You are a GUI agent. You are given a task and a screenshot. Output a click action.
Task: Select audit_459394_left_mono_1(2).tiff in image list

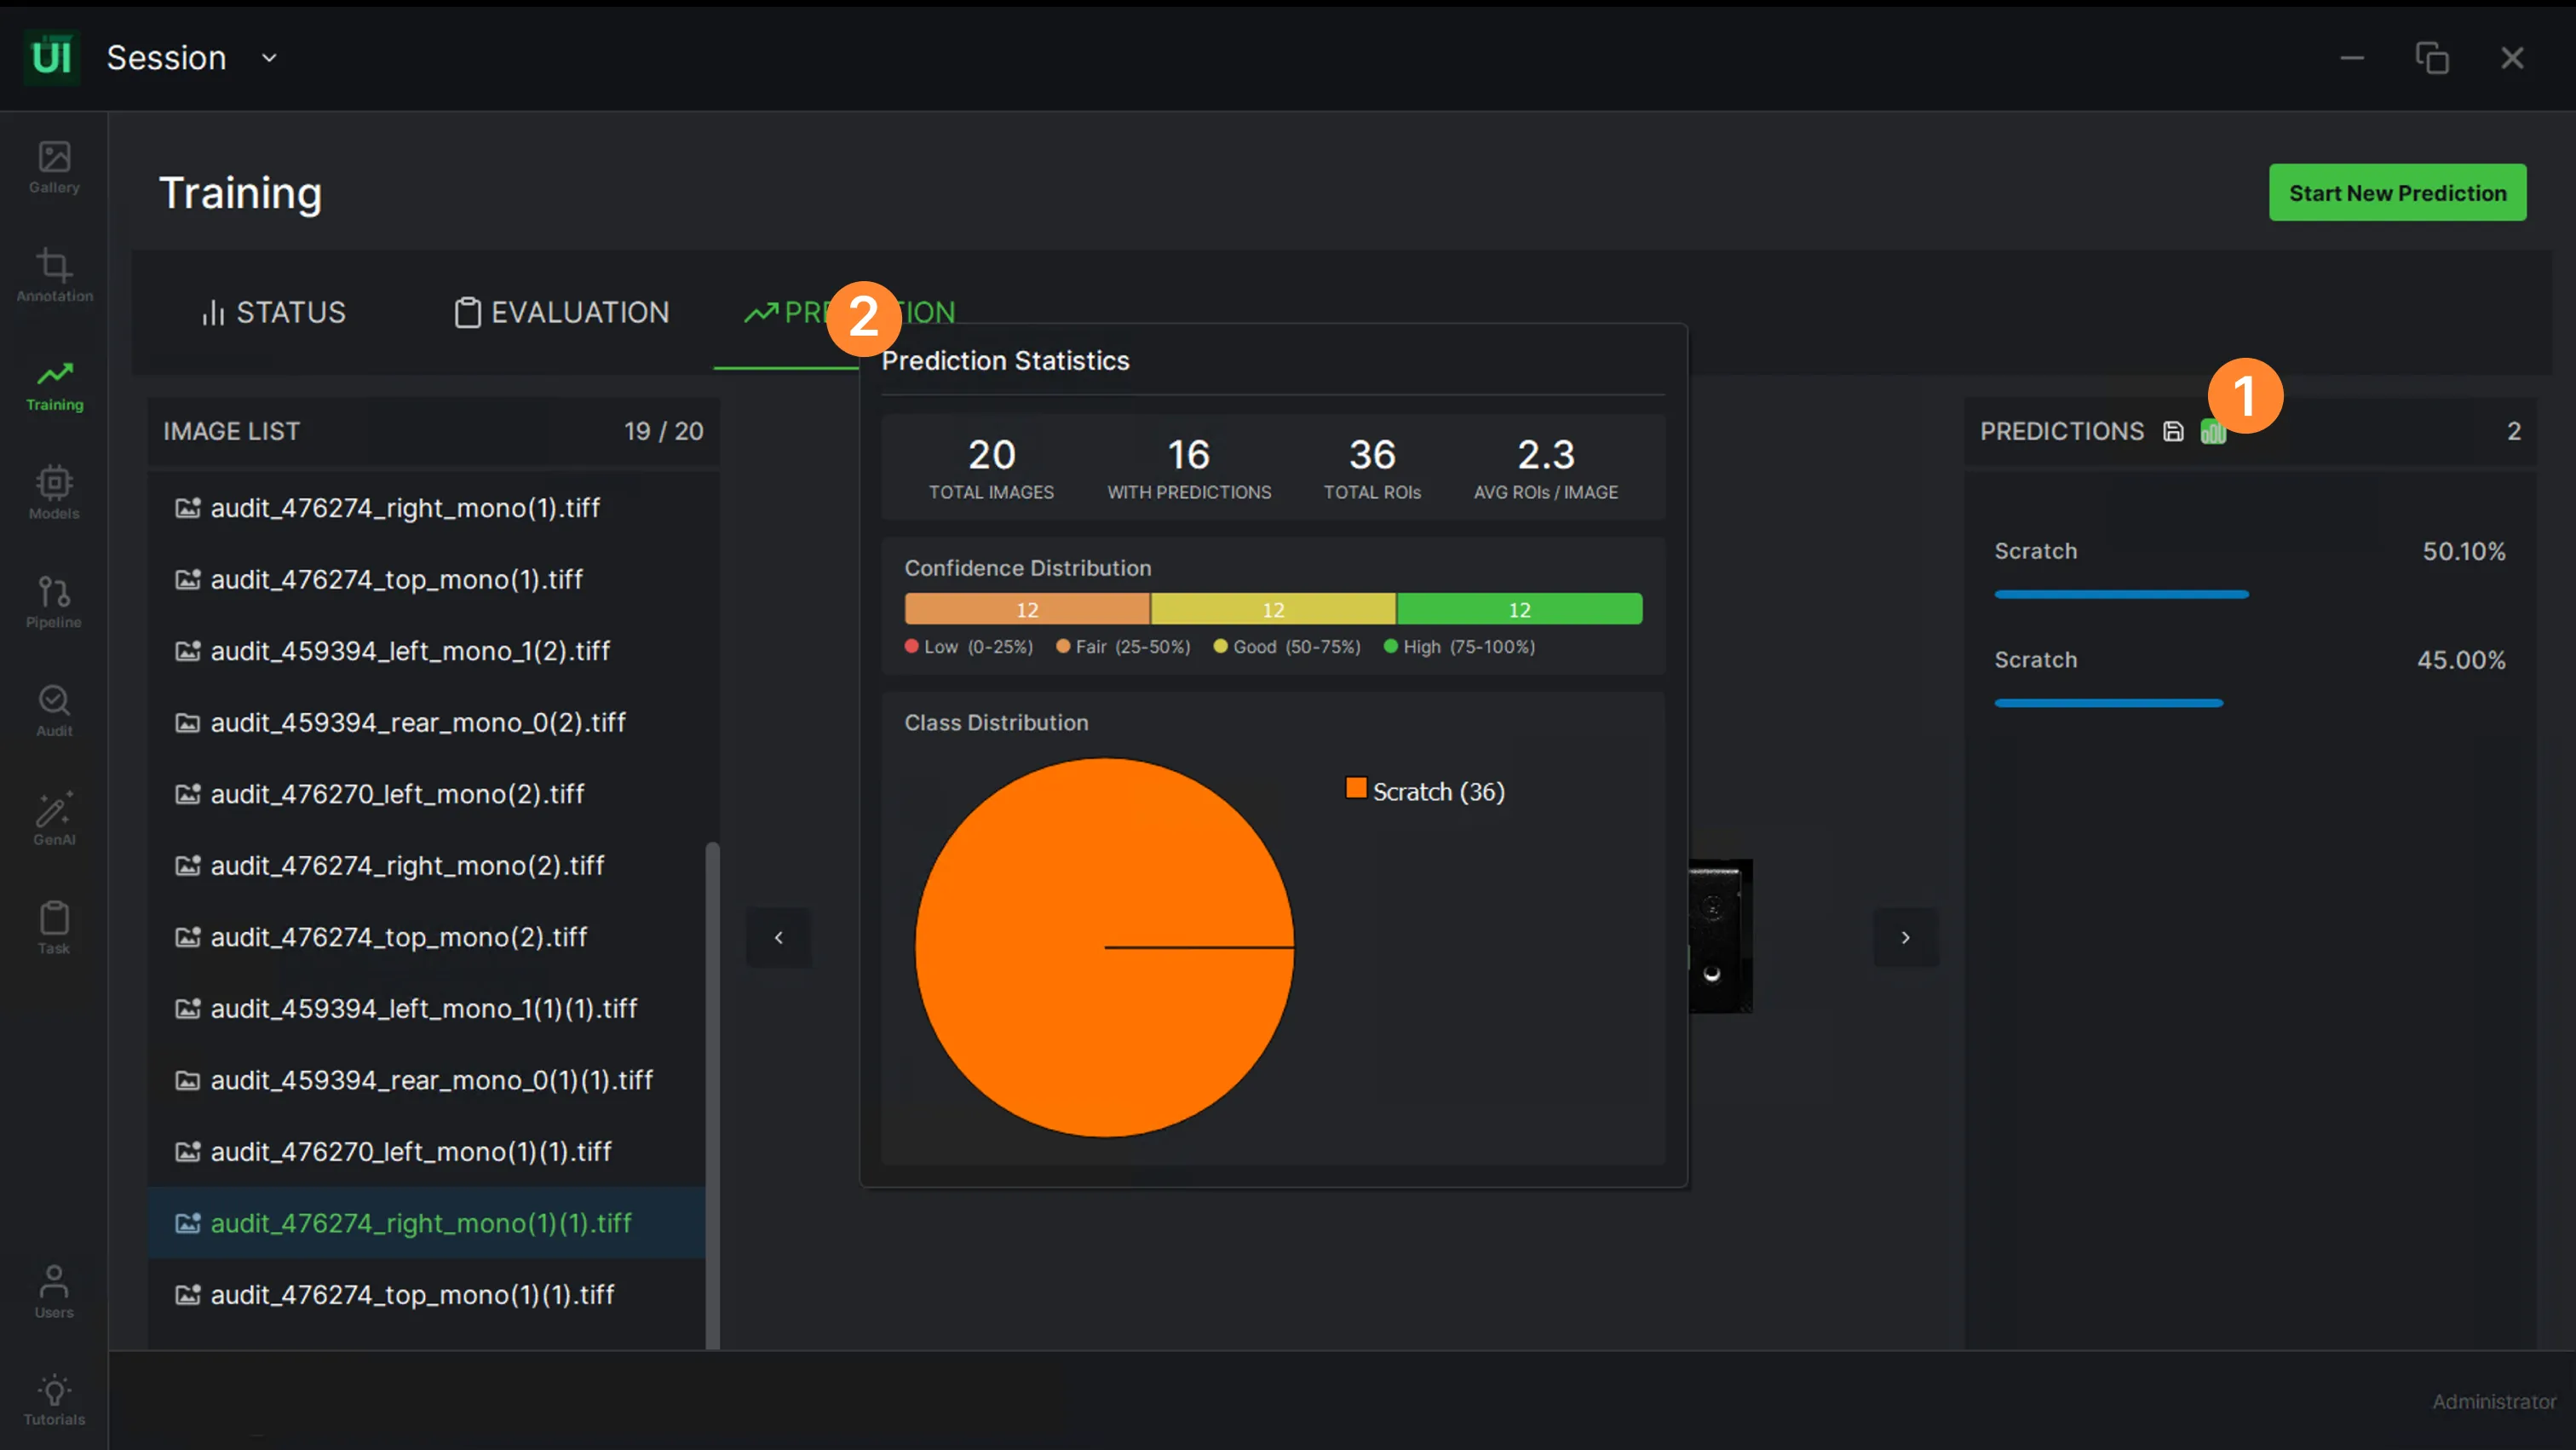tap(427, 651)
